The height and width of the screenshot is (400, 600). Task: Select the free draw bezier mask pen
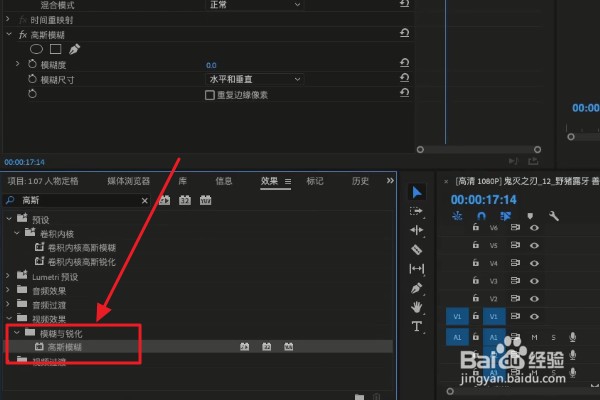[x=74, y=49]
